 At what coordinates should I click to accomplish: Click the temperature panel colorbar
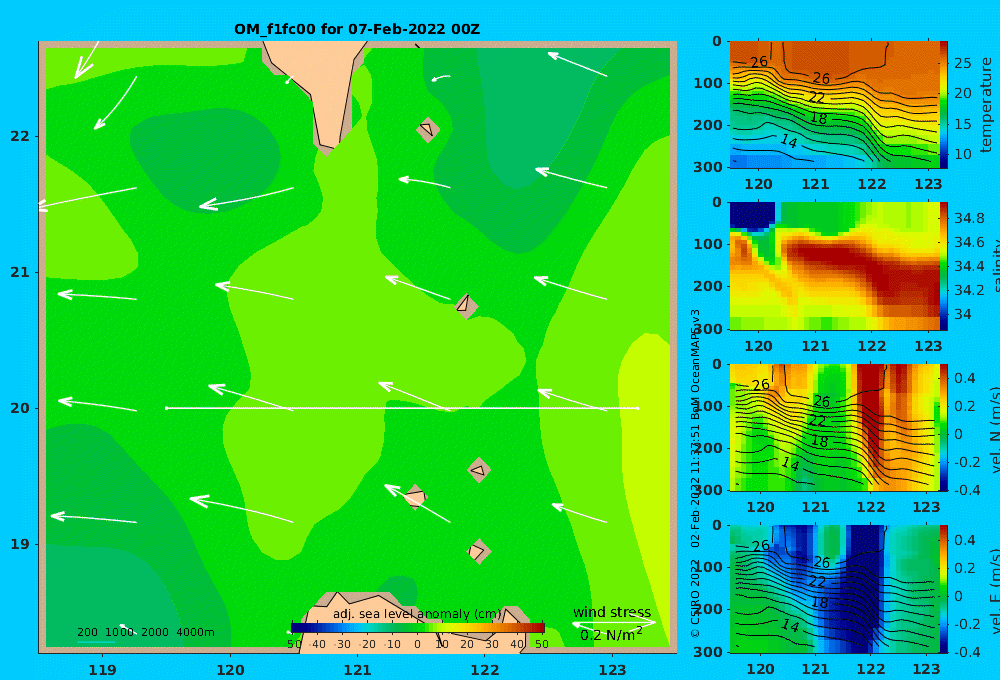coord(944,105)
